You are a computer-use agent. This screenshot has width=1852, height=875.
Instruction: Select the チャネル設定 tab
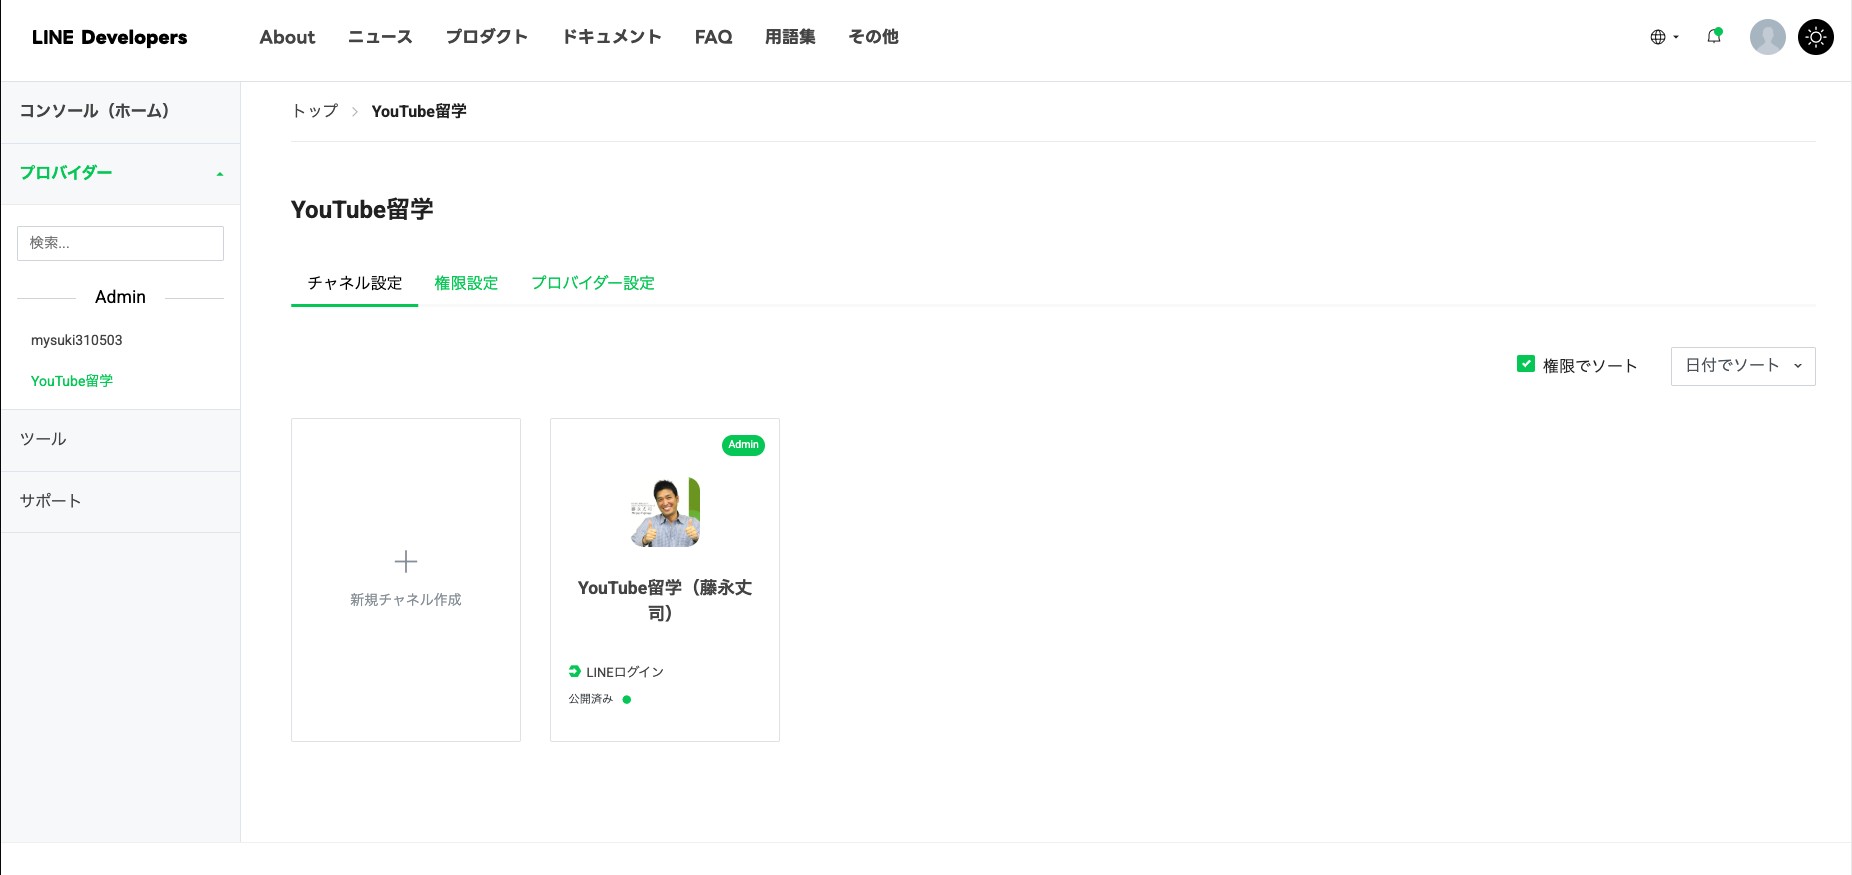point(355,283)
